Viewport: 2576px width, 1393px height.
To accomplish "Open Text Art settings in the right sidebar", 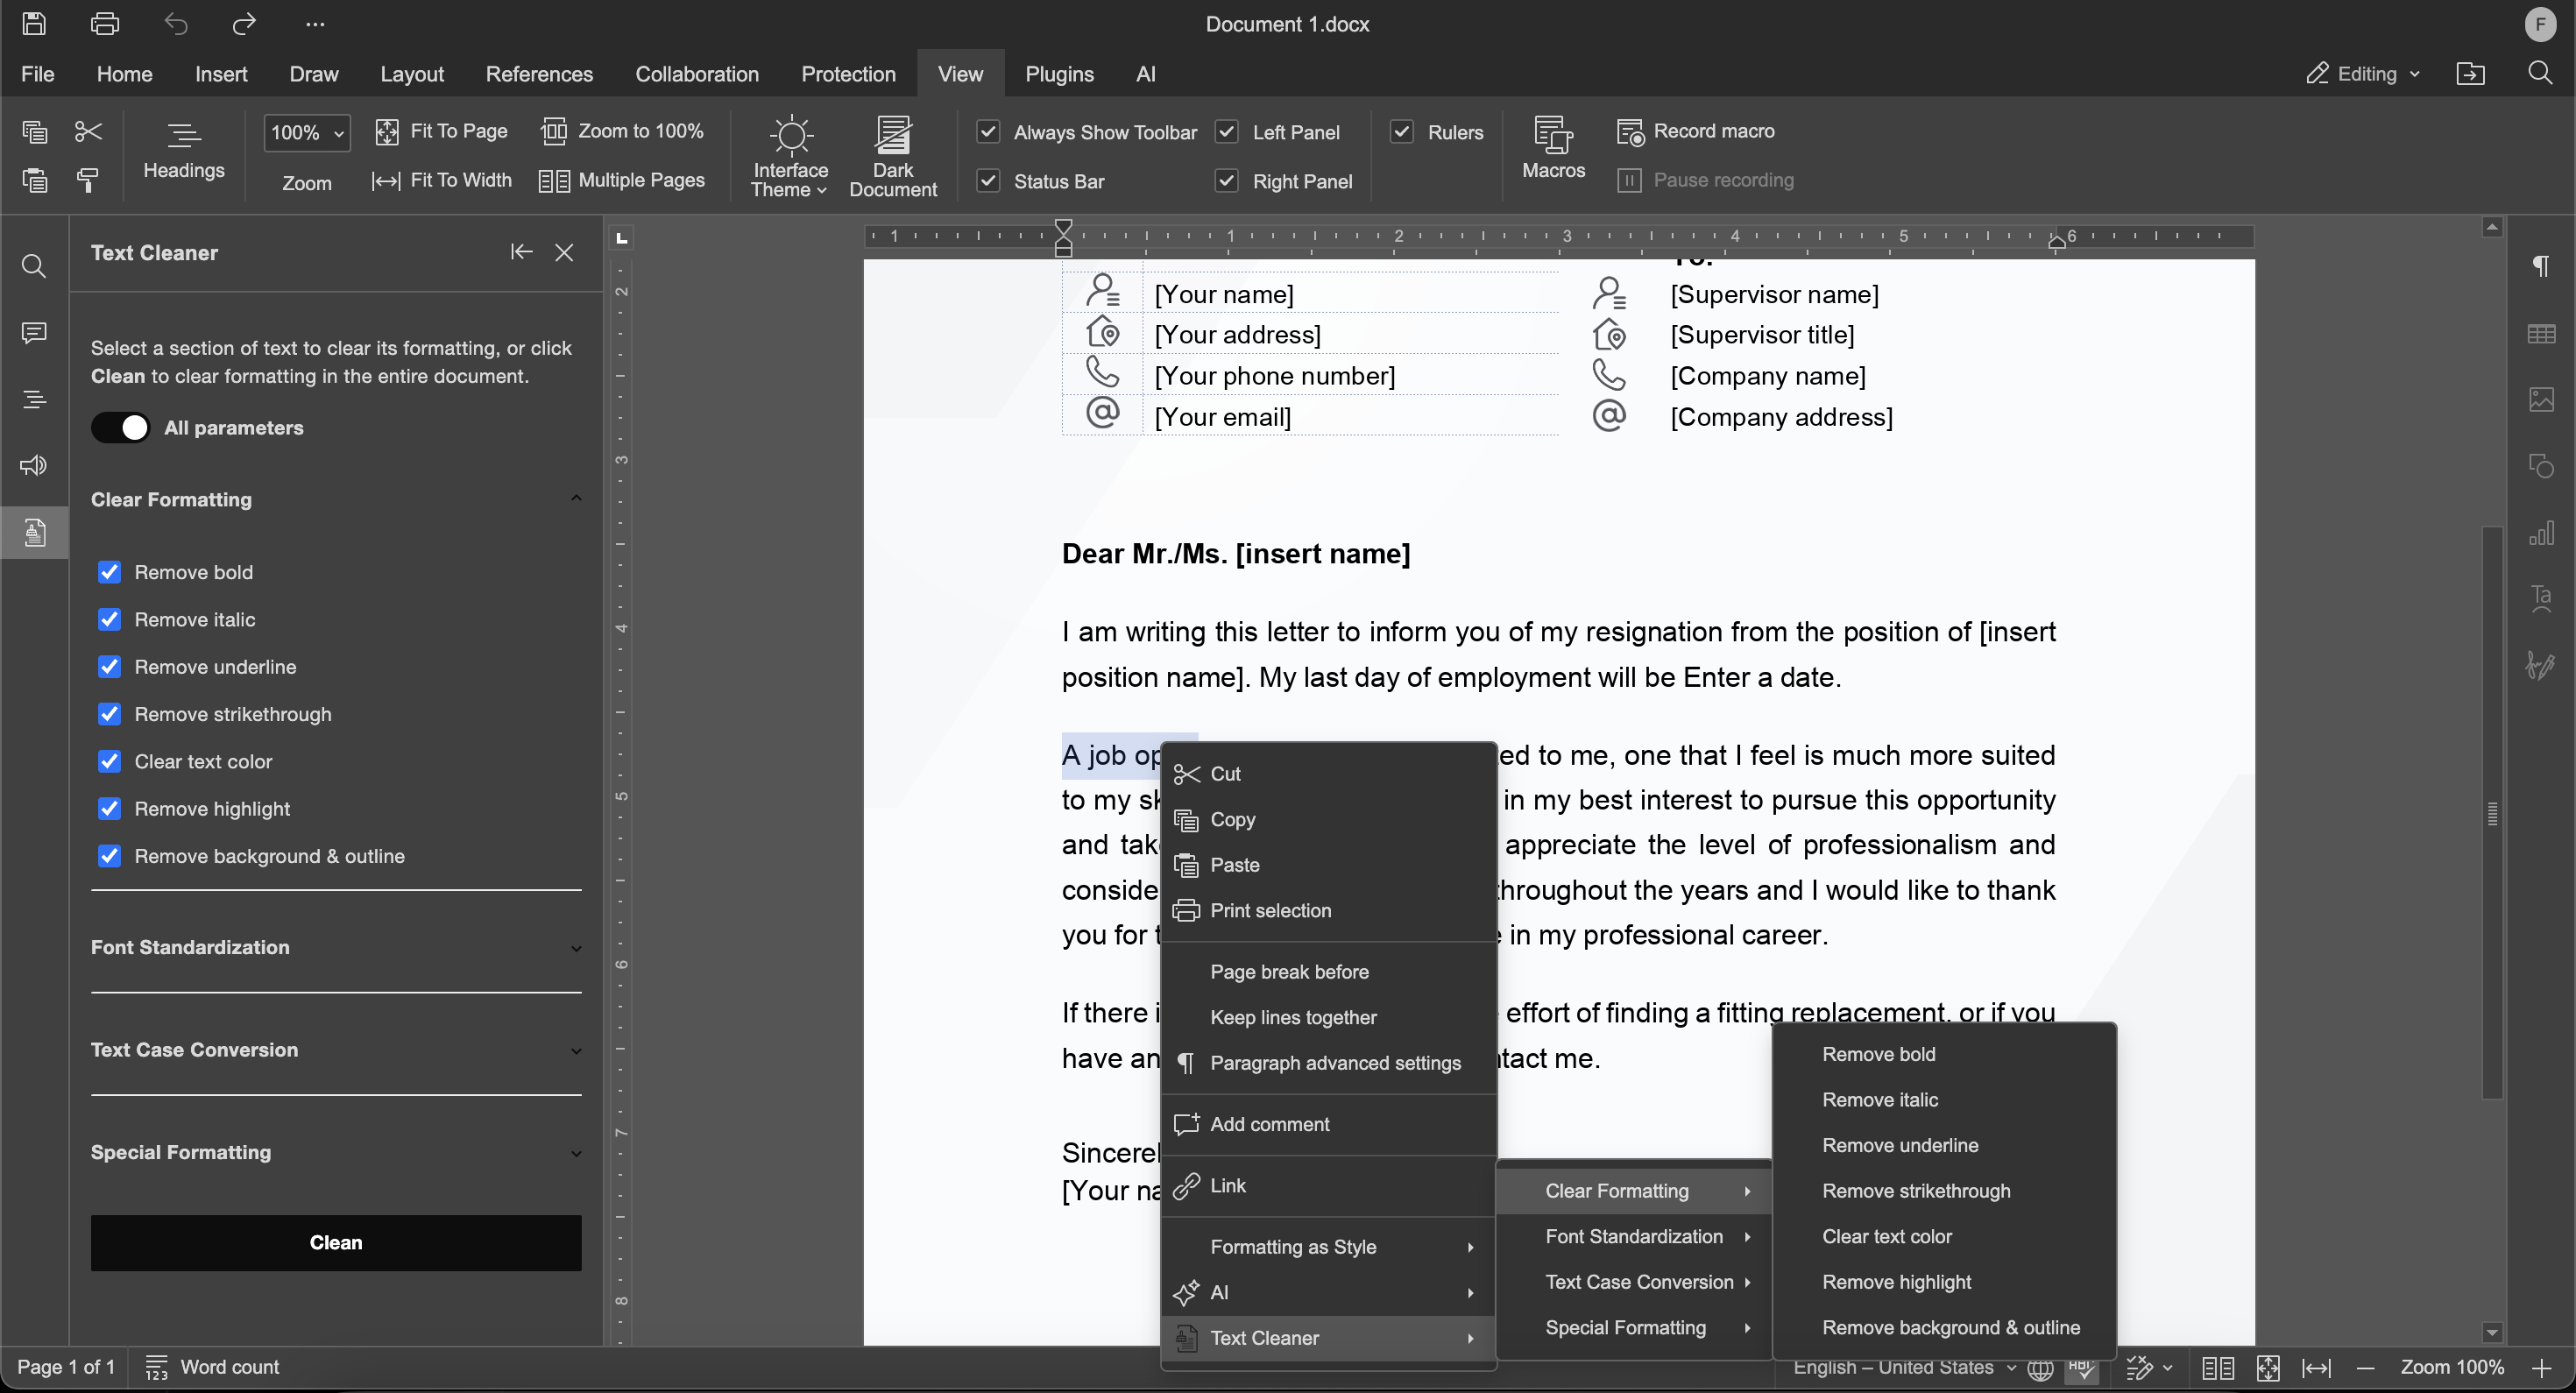I will click(2541, 598).
